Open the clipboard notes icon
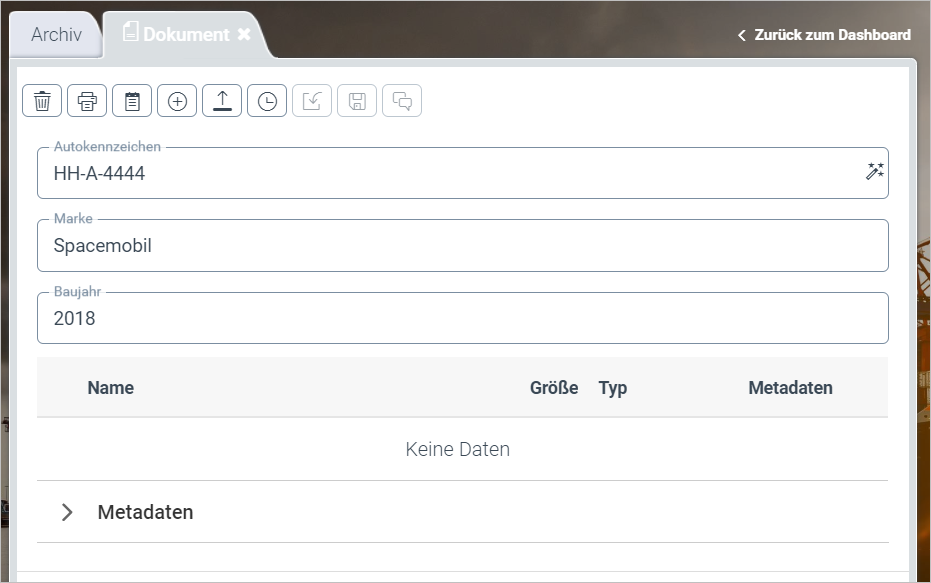Image resolution: width=931 pixels, height=583 pixels. (132, 101)
